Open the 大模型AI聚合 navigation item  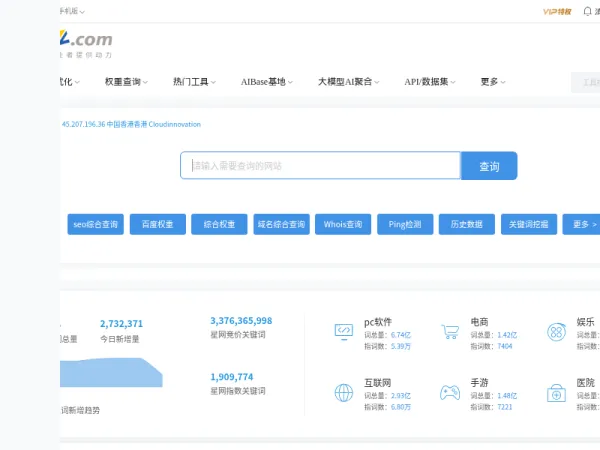345,82
